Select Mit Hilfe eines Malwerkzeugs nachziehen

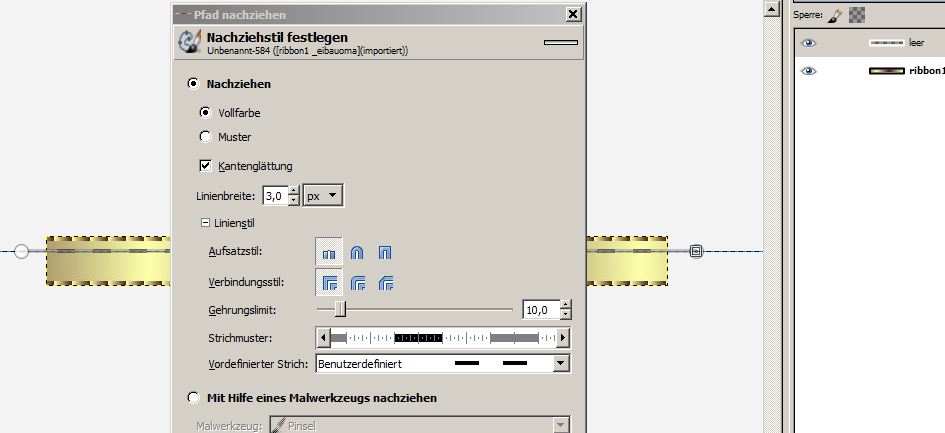193,398
